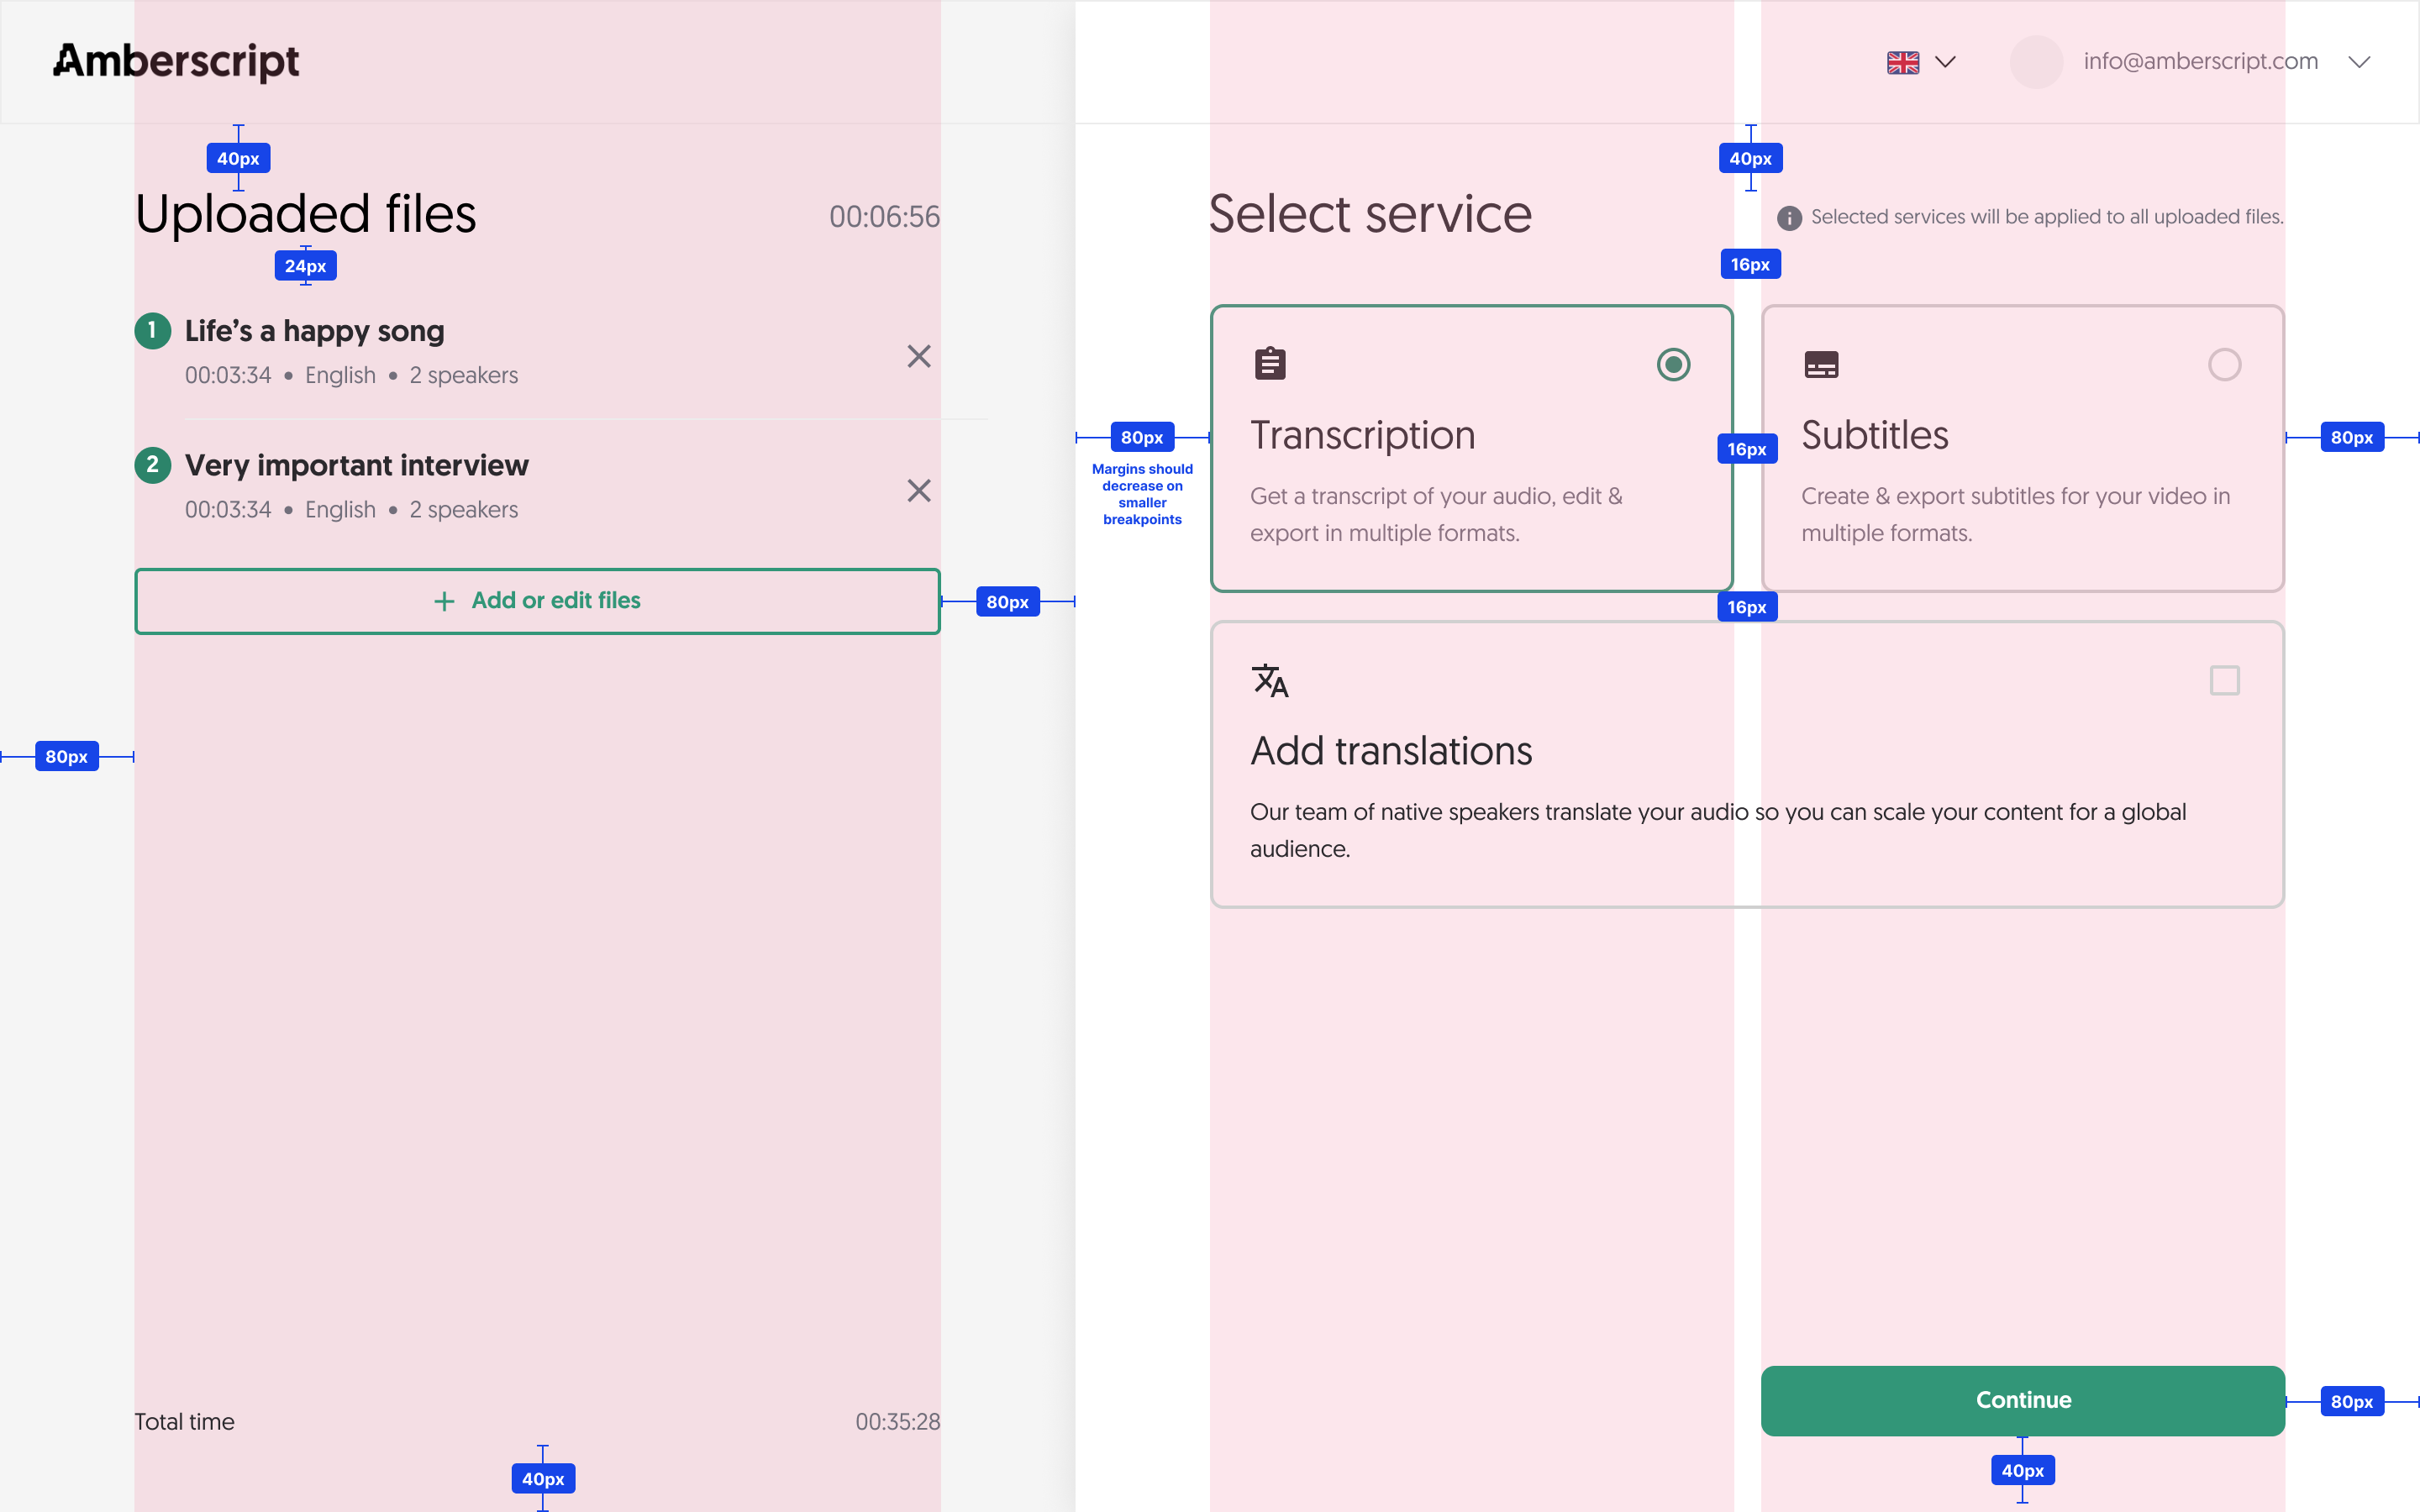
Task: Expand the account dropdown chevron
Action: point(2359,62)
